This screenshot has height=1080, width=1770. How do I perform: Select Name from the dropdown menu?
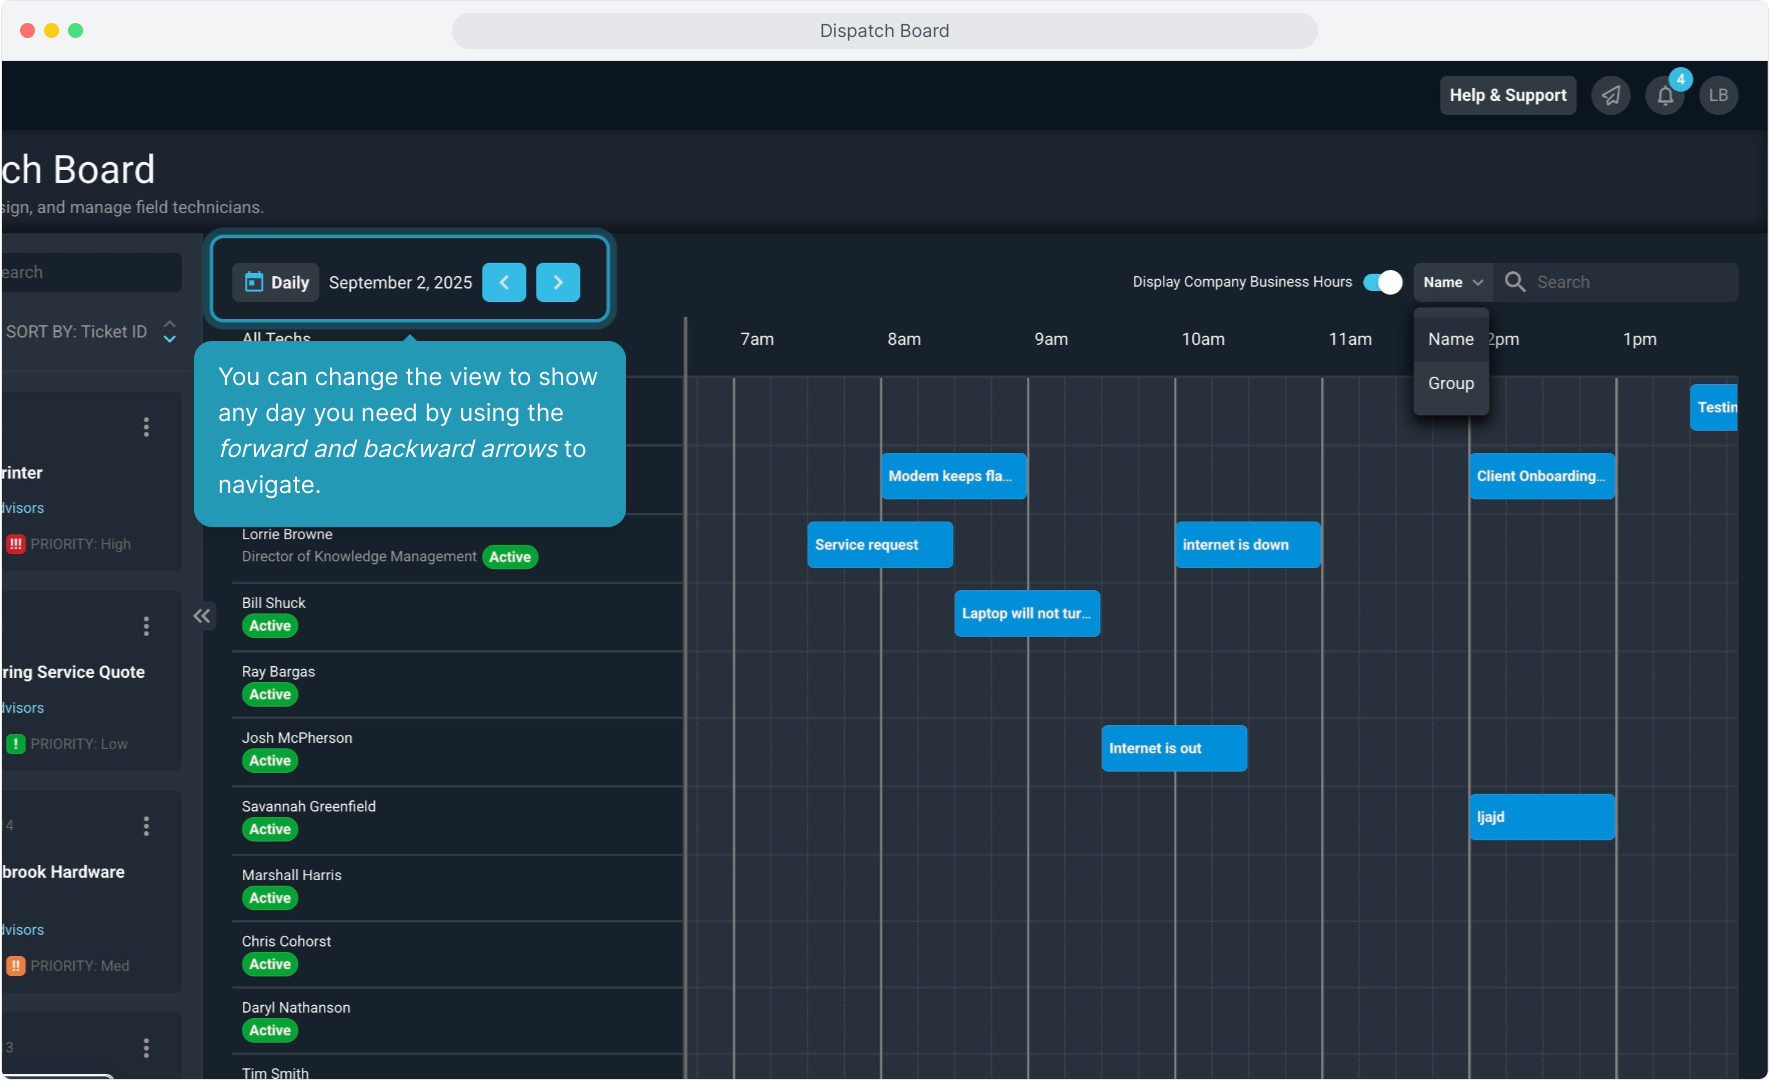[1450, 340]
